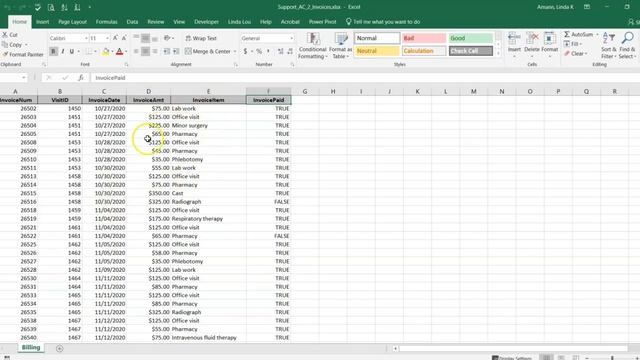Apply Accounting dollar number format

tap(245, 51)
